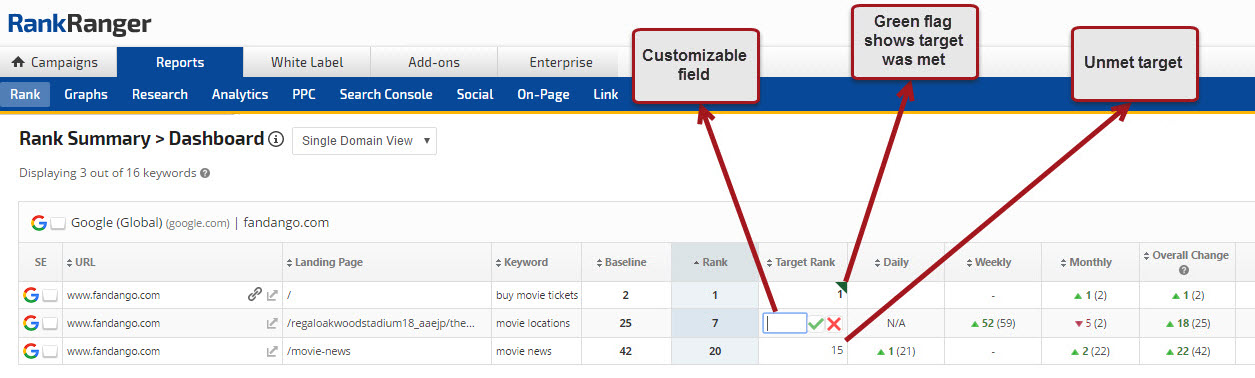Viewport: 1255px width, 378px height.
Task: Click the www.fandango.com URL in first row
Action: click(x=113, y=295)
